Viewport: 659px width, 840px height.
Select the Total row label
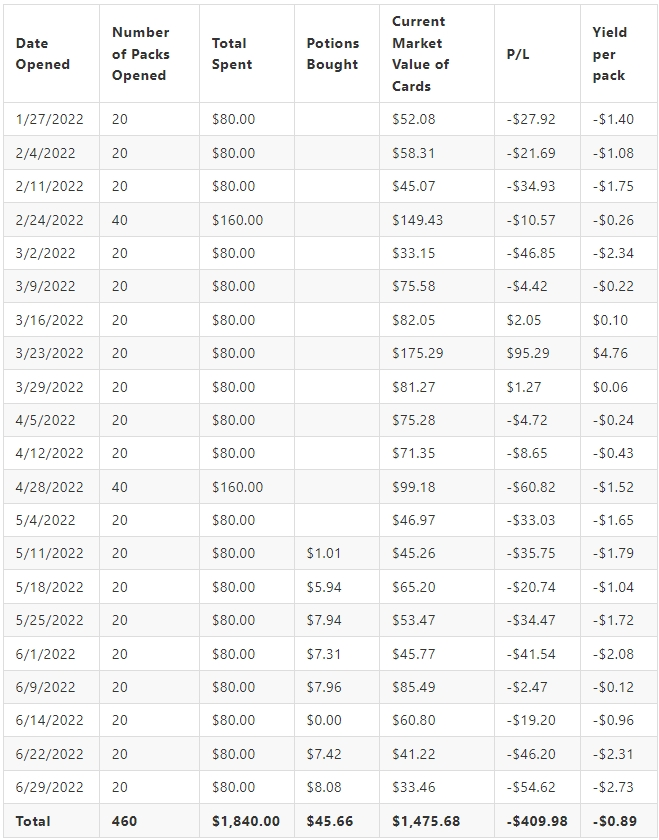pos(51,821)
